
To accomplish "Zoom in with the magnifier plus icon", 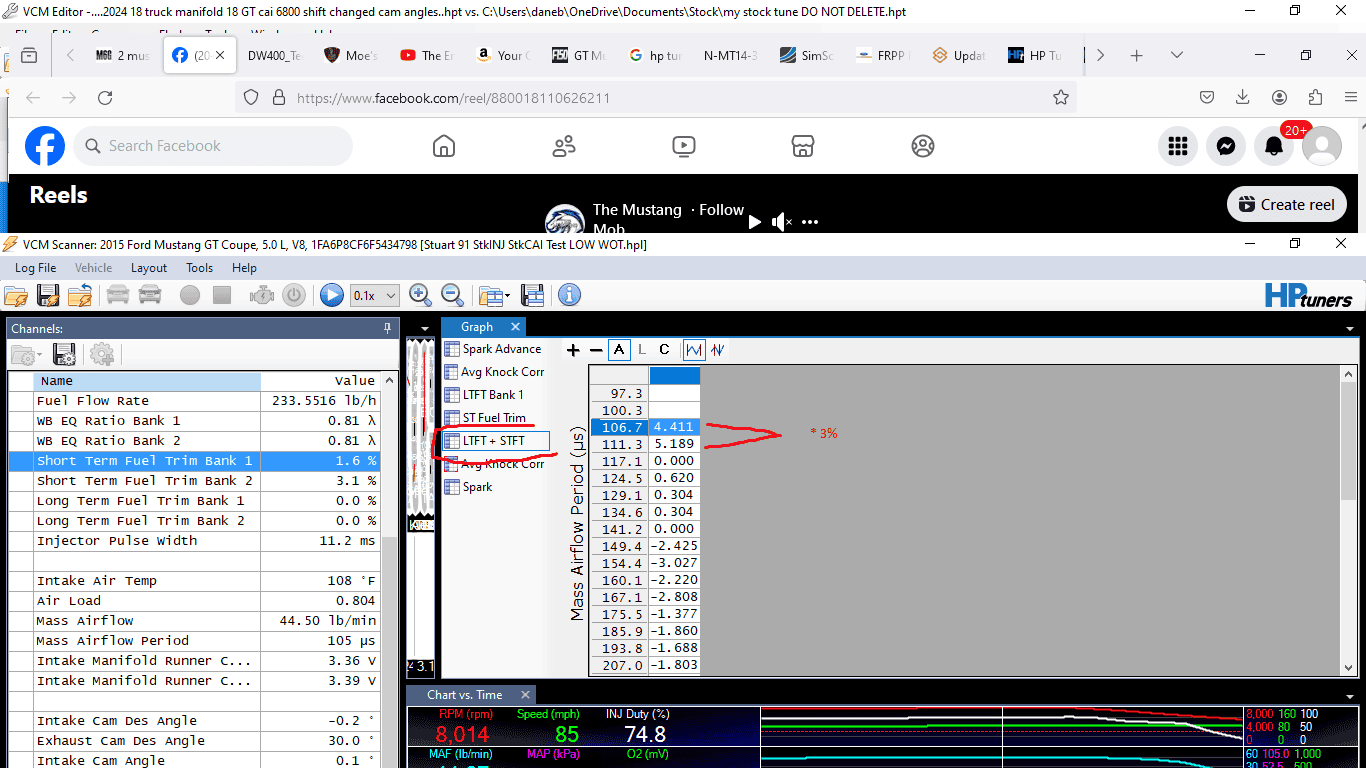I will 420,295.
